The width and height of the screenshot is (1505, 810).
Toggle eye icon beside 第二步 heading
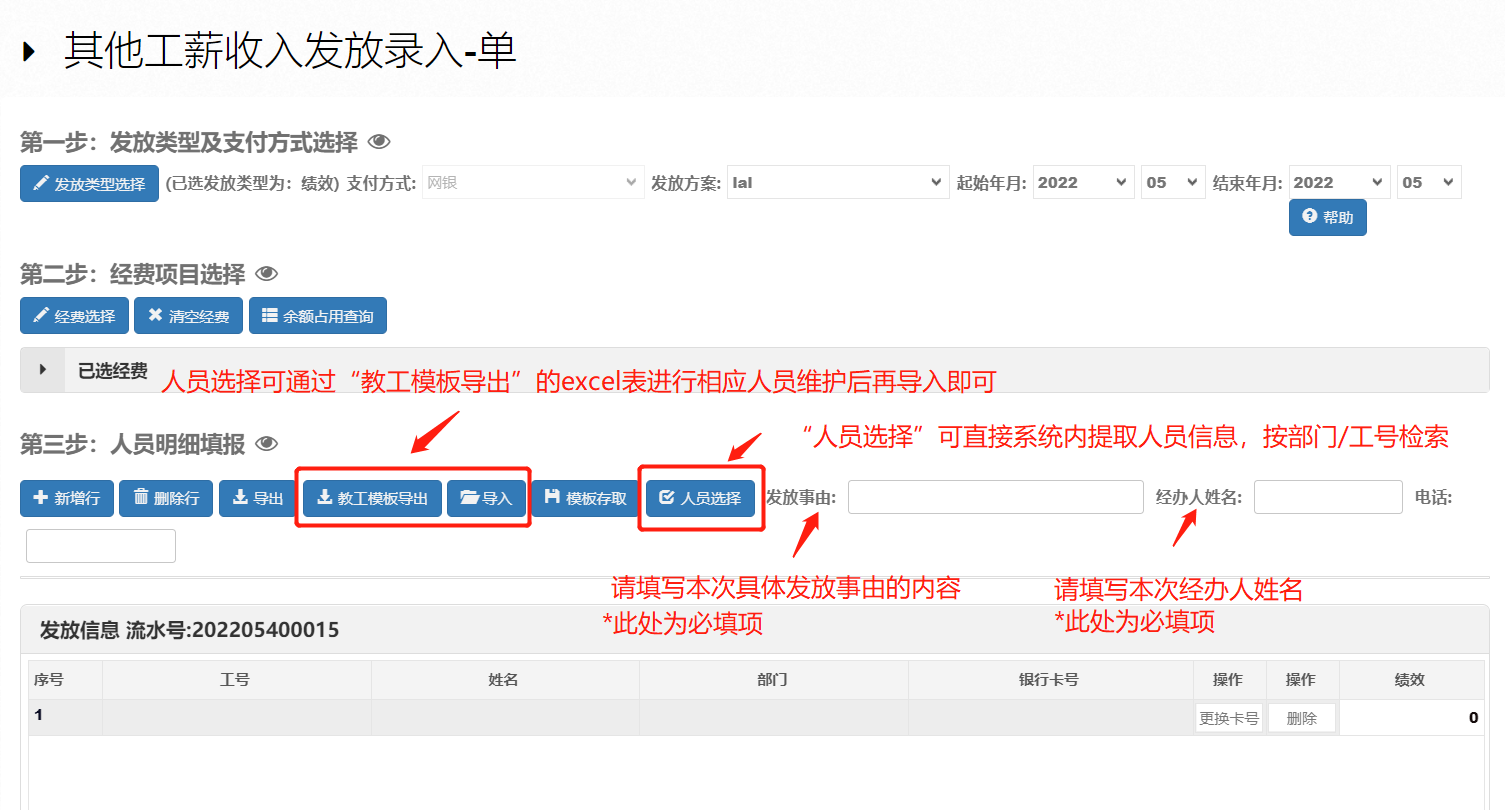point(266,274)
